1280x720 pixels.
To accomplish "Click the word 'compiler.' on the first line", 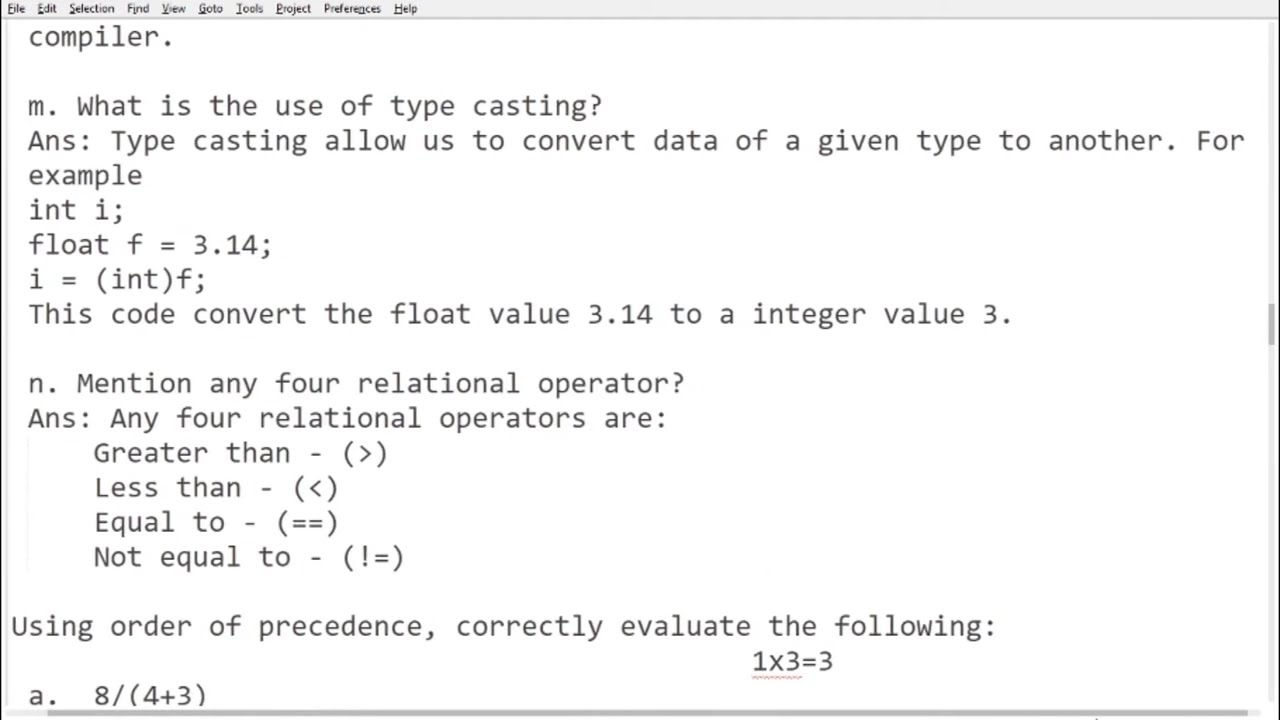I will [101, 38].
